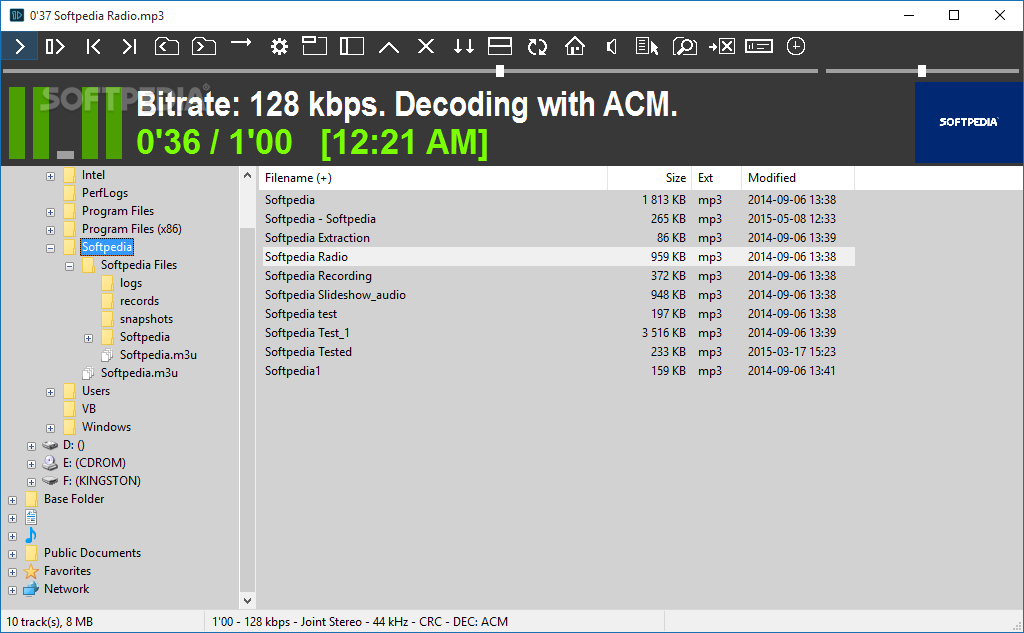Click the circled plus icon

(x=795, y=46)
